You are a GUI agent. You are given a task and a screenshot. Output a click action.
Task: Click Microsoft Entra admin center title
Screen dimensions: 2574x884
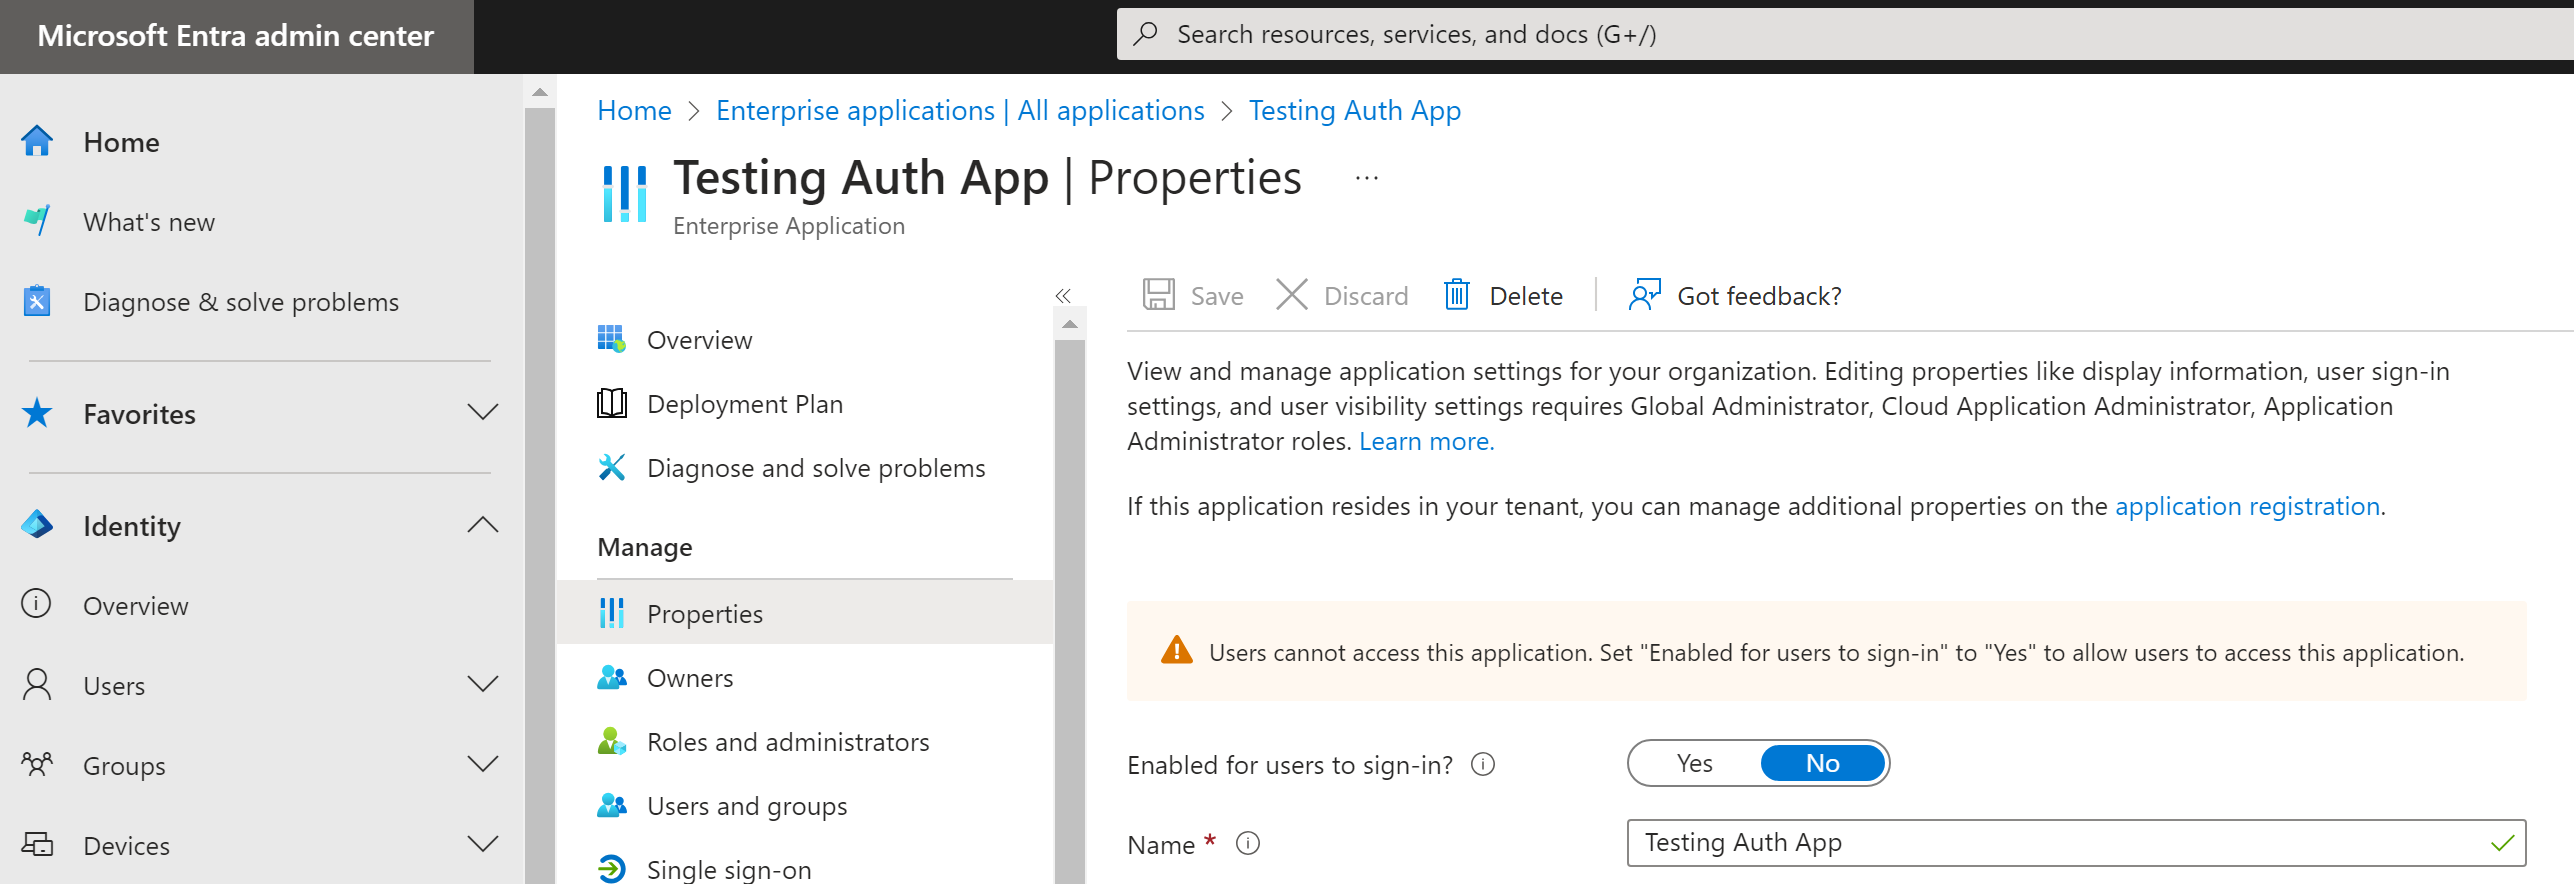click(x=236, y=36)
